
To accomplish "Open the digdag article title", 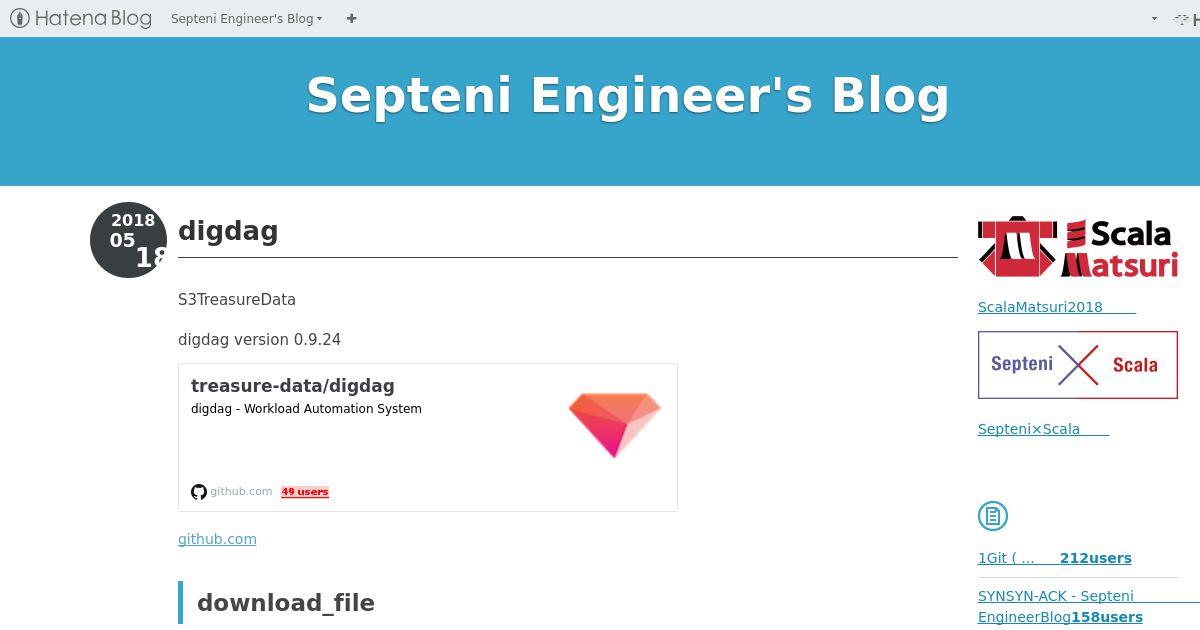I will pyautogui.click(x=228, y=231).
